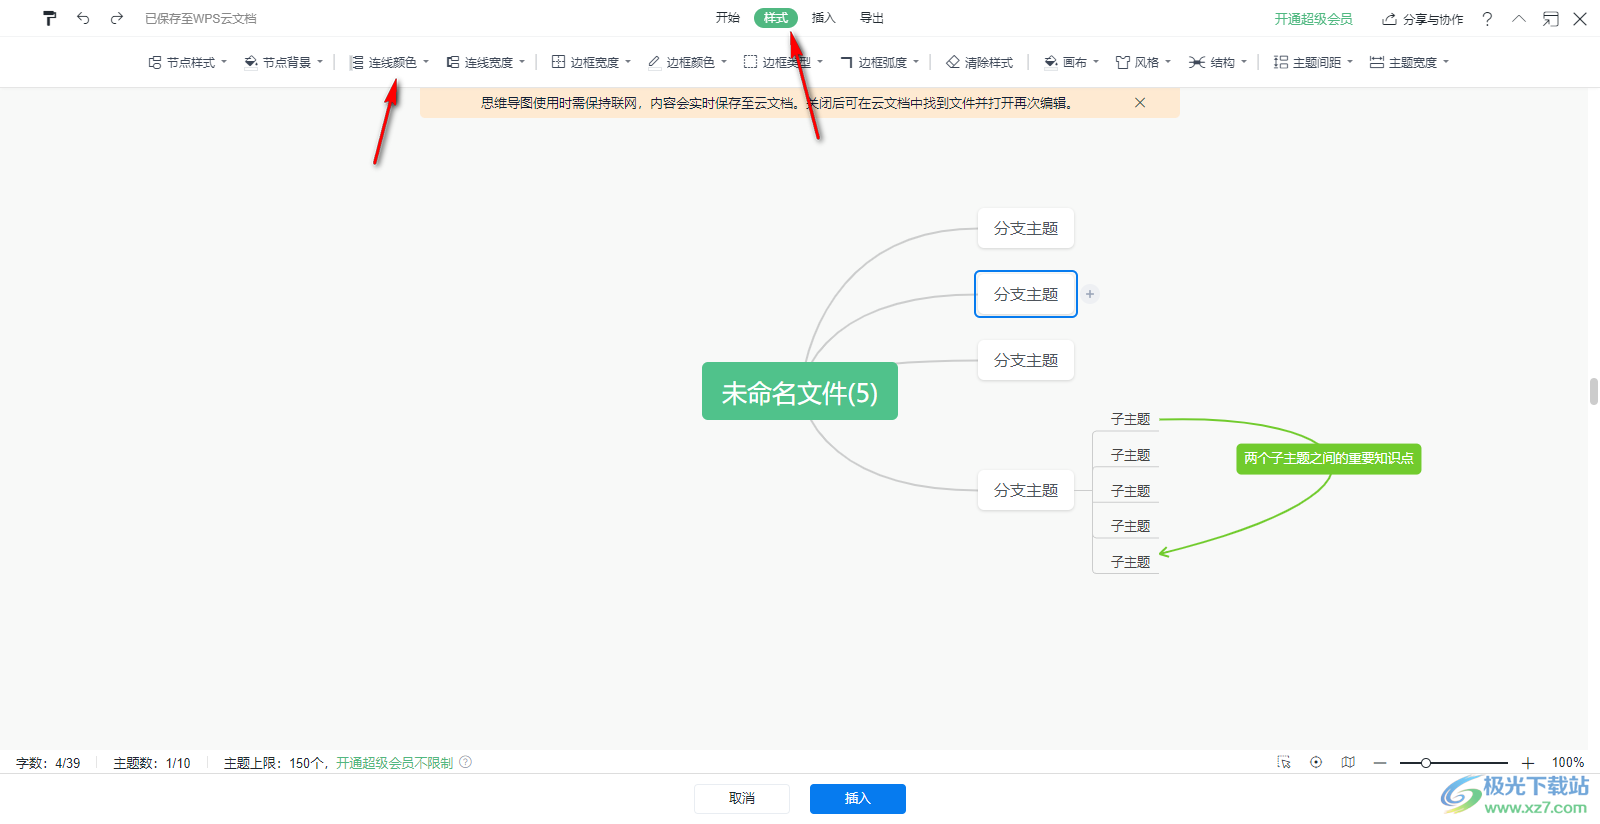
Task: Redo the last action
Action: pyautogui.click(x=117, y=18)
